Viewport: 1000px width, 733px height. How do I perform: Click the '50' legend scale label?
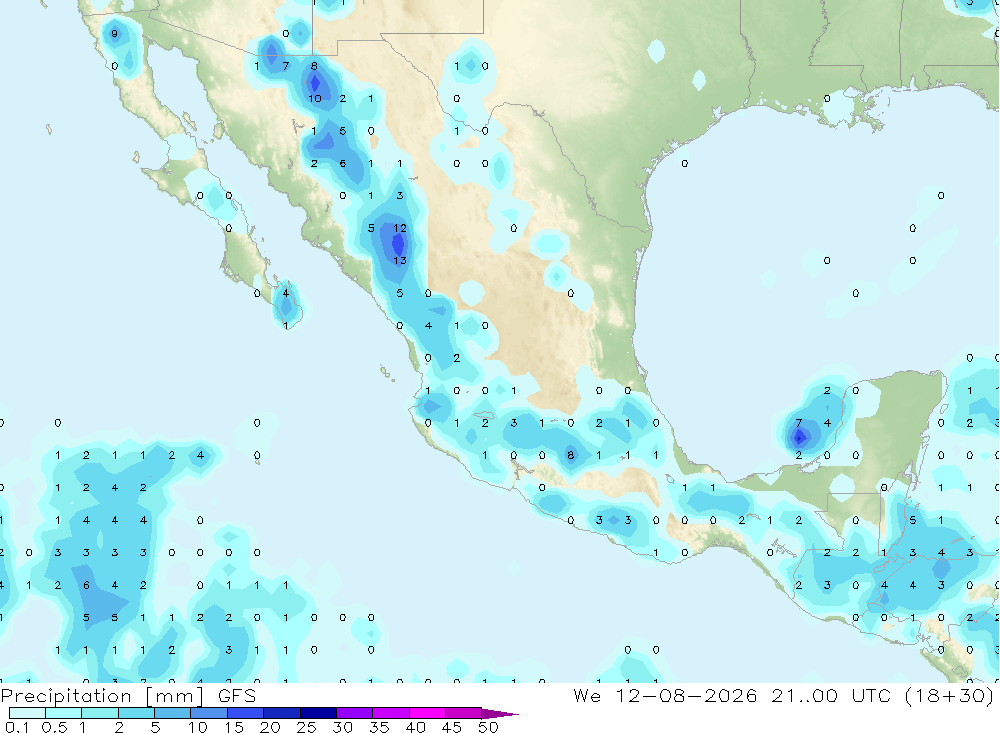coord(488,727)
